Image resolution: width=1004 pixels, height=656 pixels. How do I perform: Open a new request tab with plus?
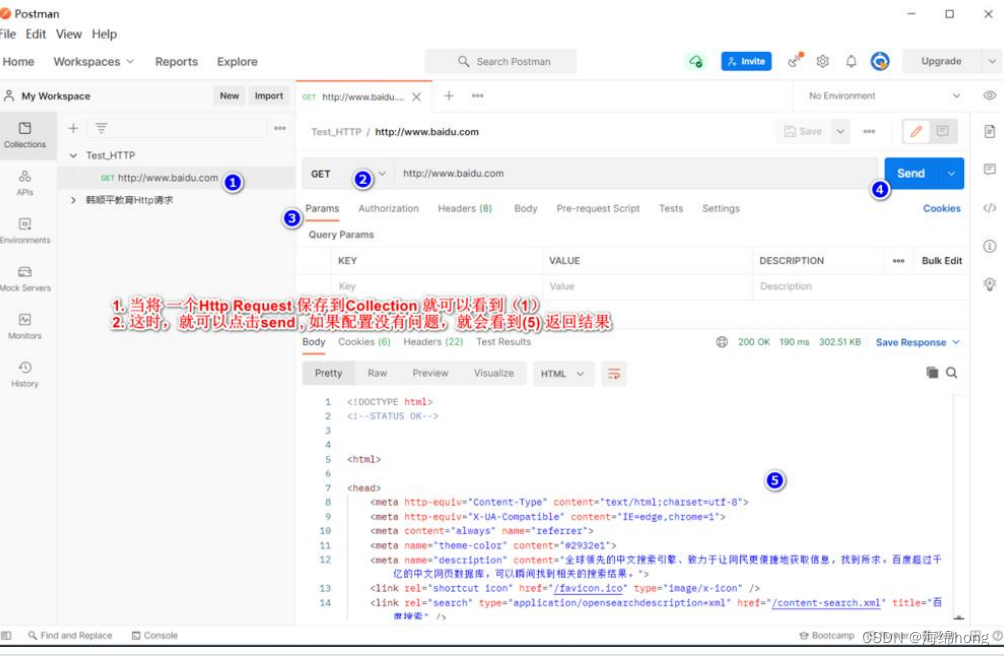pyautogui.click(x=449, y=95)
